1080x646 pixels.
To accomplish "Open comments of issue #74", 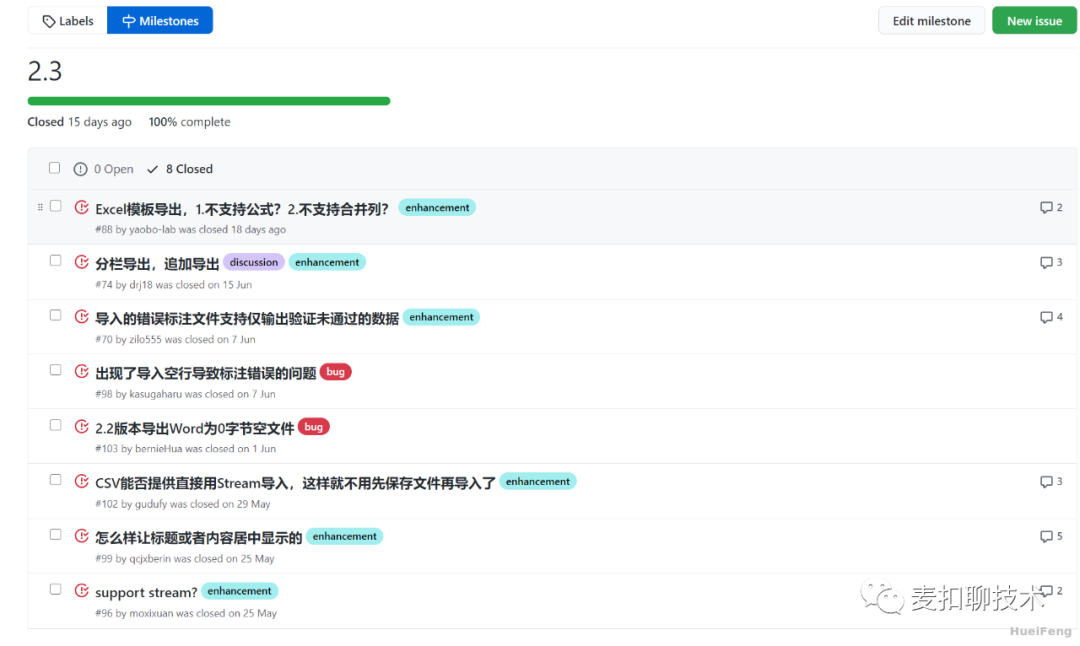I will (1051, 262).
